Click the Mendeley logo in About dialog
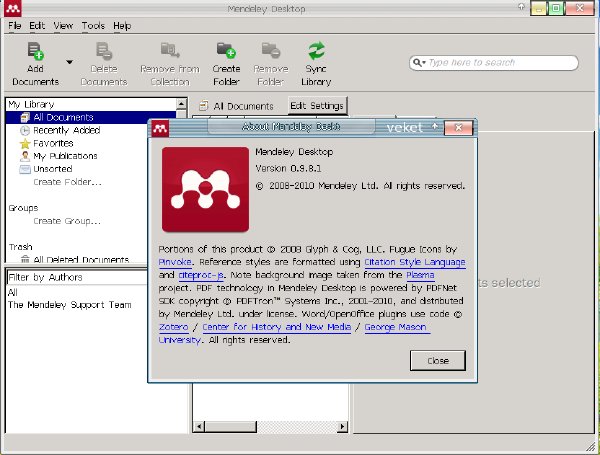 pyautogui.click(x=205, y=189)
